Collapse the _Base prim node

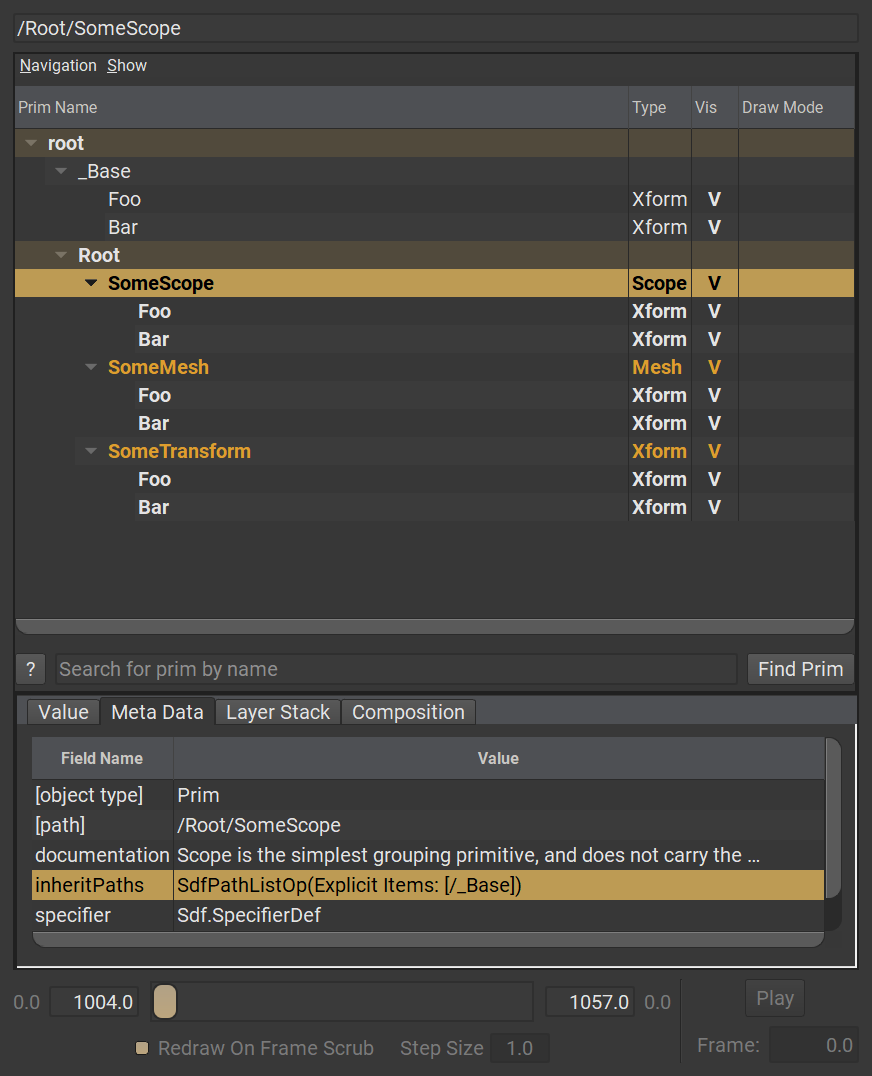(x=61, y=172)
